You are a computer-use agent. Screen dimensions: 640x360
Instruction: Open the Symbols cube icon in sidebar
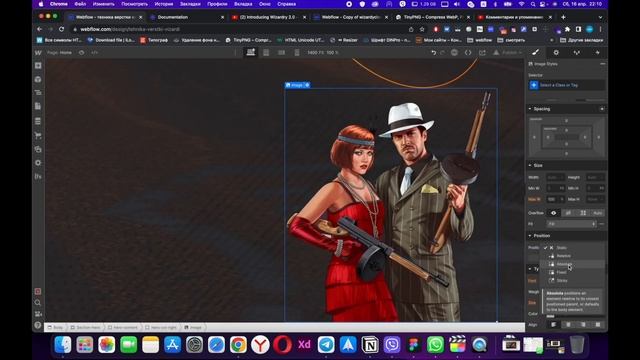tap(38, 79)
